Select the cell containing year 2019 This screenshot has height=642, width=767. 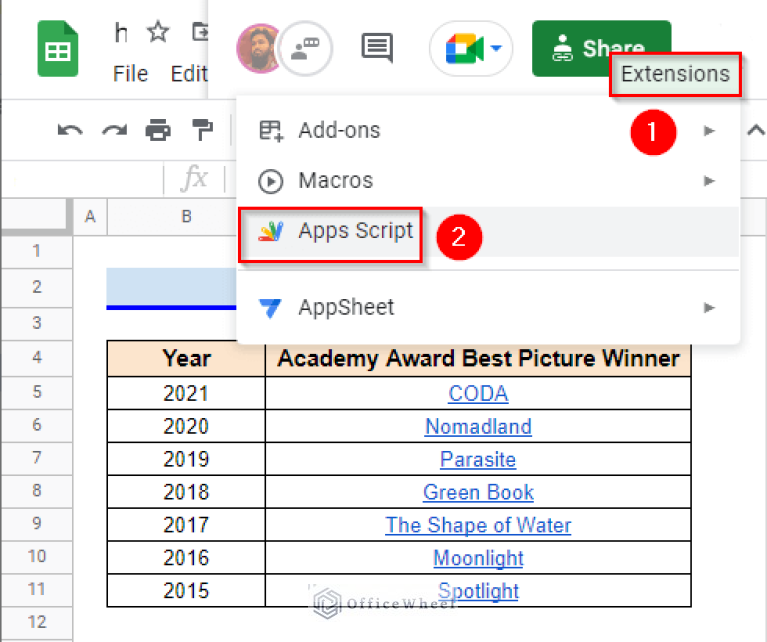pyautogui.click(x=186, y=459)
